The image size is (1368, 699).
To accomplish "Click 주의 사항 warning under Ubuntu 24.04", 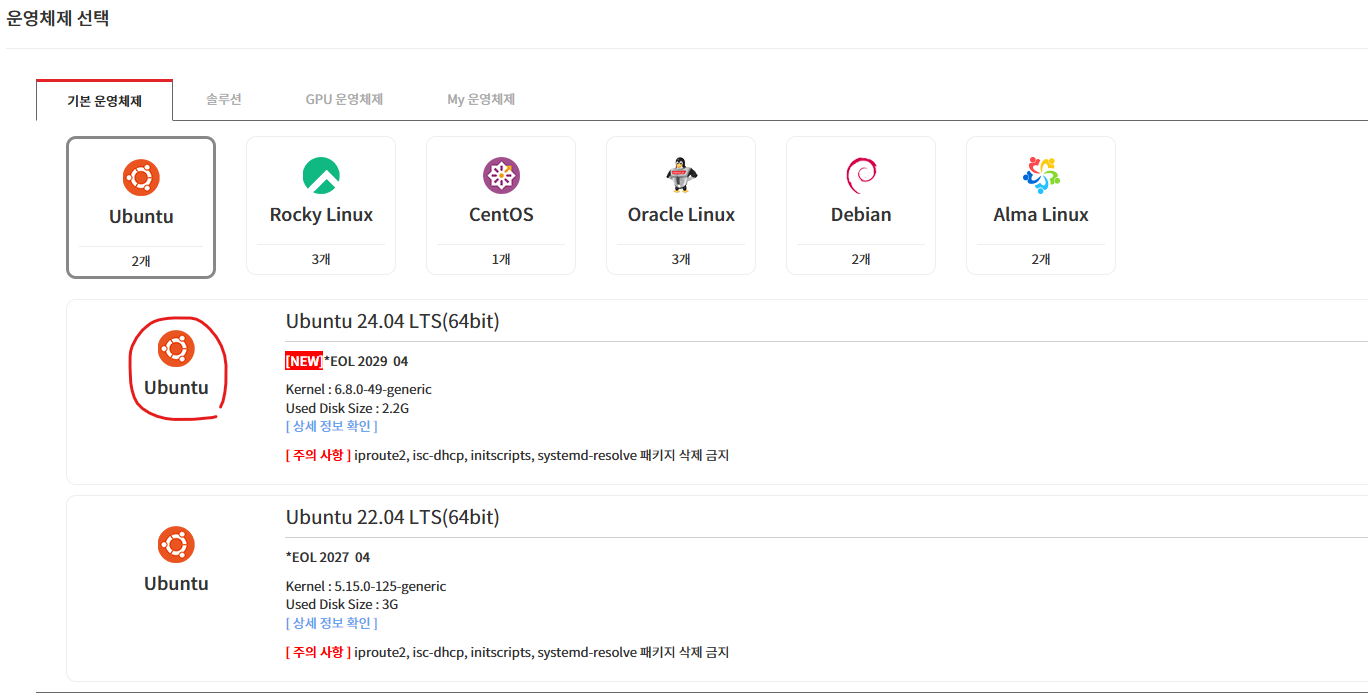I will [318, 455].
